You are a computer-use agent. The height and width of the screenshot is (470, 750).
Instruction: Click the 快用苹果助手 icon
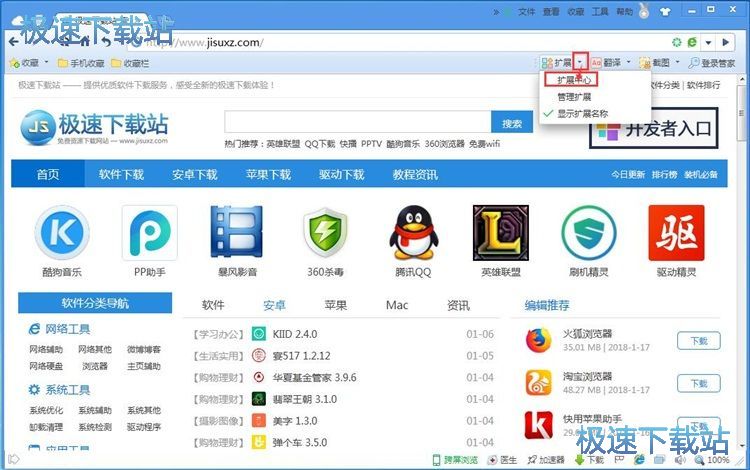coord(538,425)
